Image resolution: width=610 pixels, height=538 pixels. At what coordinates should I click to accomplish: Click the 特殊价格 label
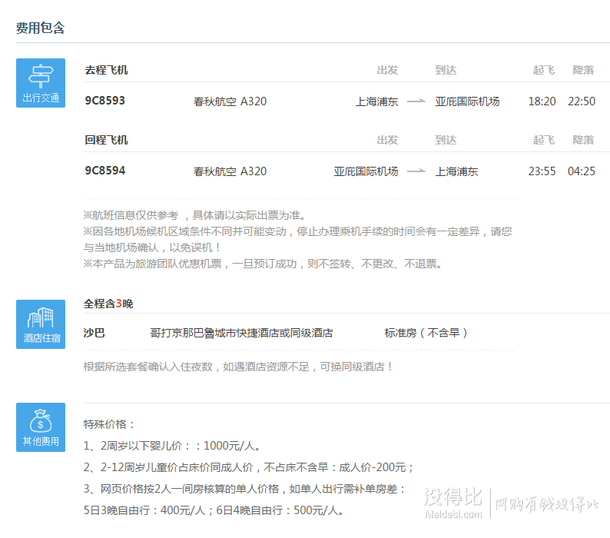pyautogui.click(x=109, y=424)
